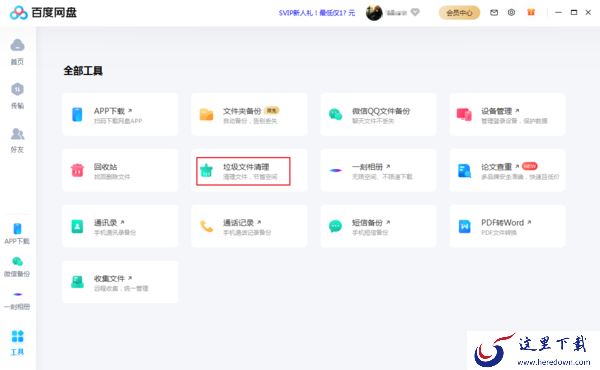The height and width of the screenshot is (370, 600).
Task: Open the settings gear icon in title bar
Action: 511,13
